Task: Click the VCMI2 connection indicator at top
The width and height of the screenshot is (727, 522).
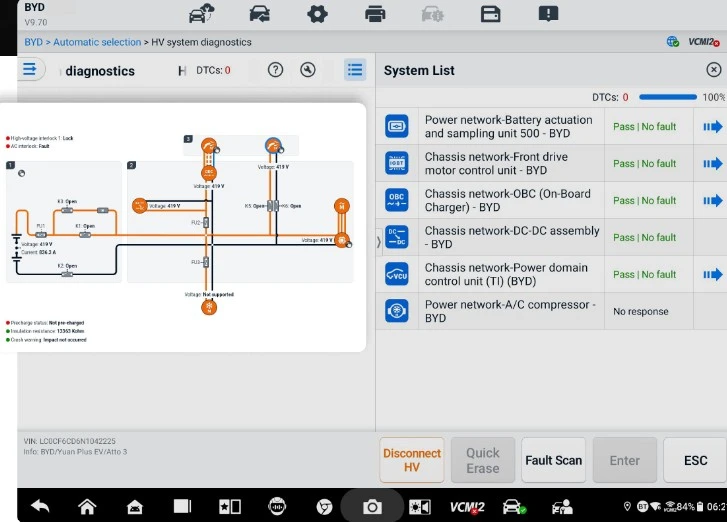Action: (x=703, y=42)
